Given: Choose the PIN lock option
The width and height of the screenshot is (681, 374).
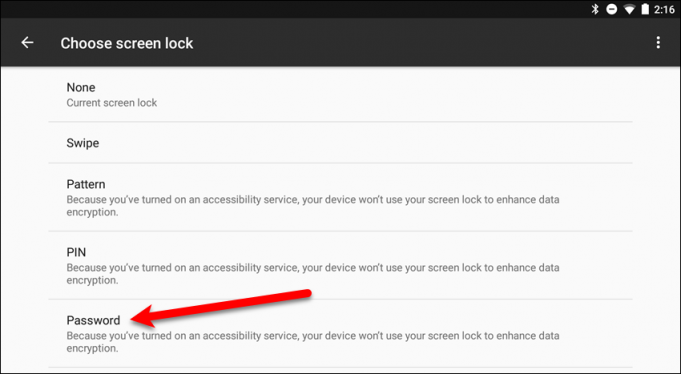Looking at the screenshot, I should pyautogui.click(x=340, y=265).
